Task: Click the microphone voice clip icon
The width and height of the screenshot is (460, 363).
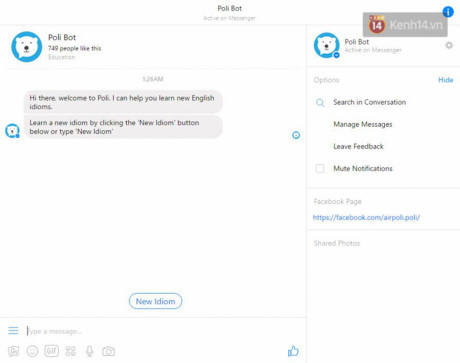Action: (89, 351)
